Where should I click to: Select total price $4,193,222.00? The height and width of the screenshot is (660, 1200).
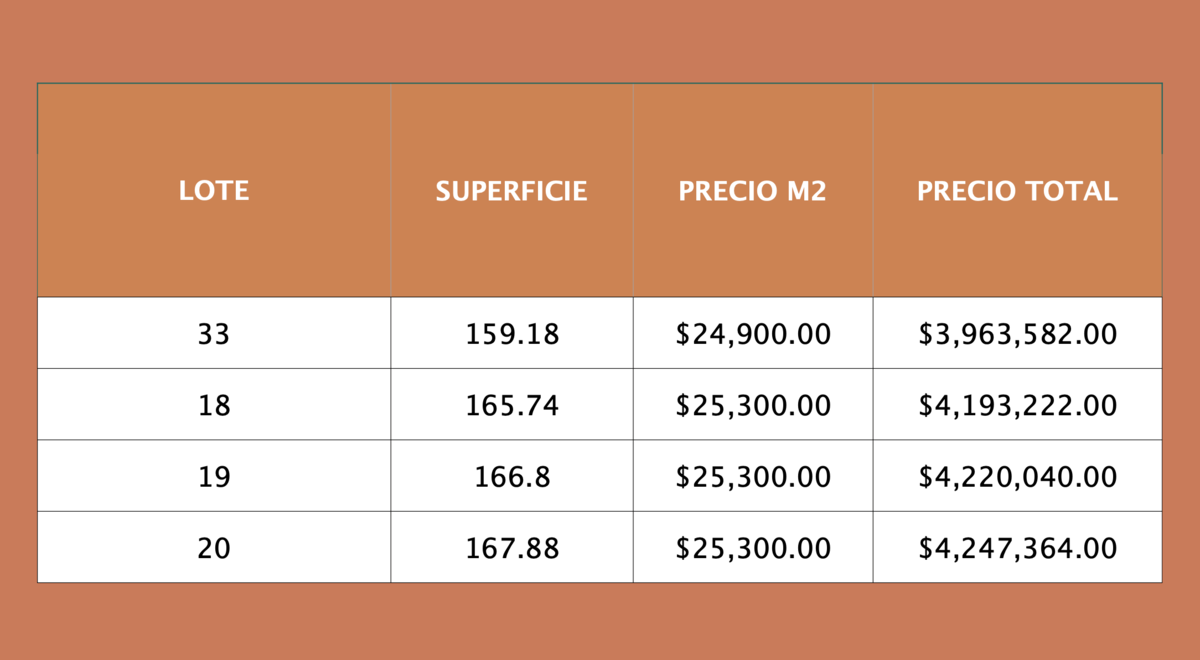coord(1017,406)
